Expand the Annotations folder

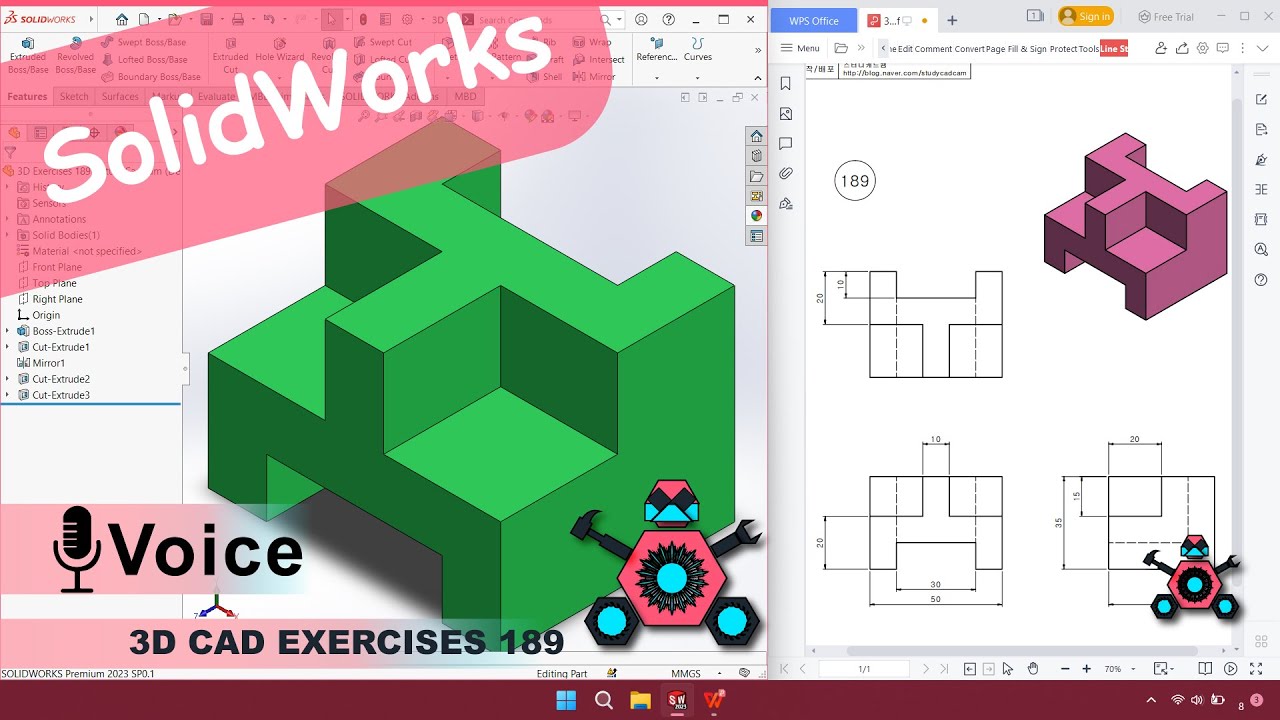[8, 219]
